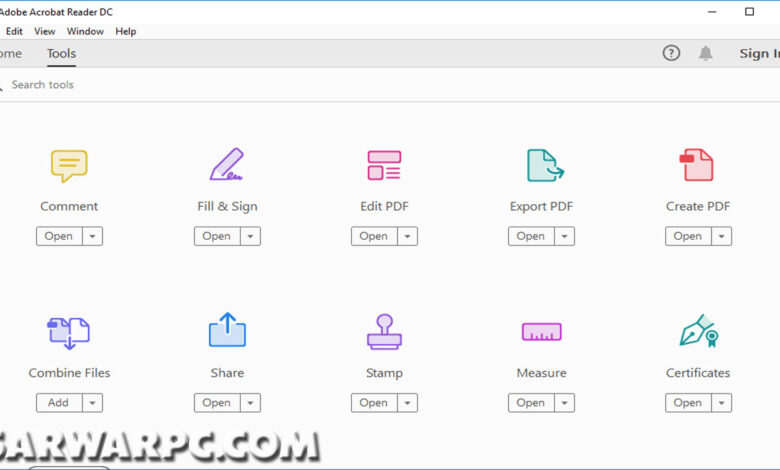780x470 pixels.
Task: Expand the Export PDF dropdown arrow
Action: click(x=565, y=236)
